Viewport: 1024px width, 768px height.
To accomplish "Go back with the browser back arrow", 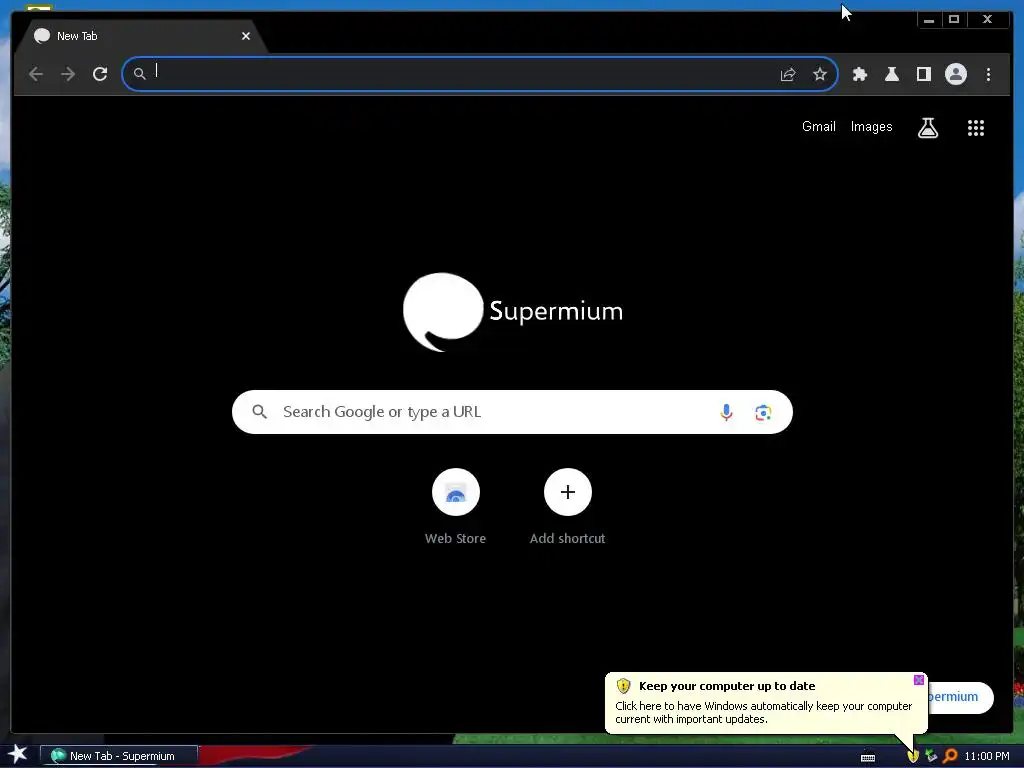I will 36,74.
